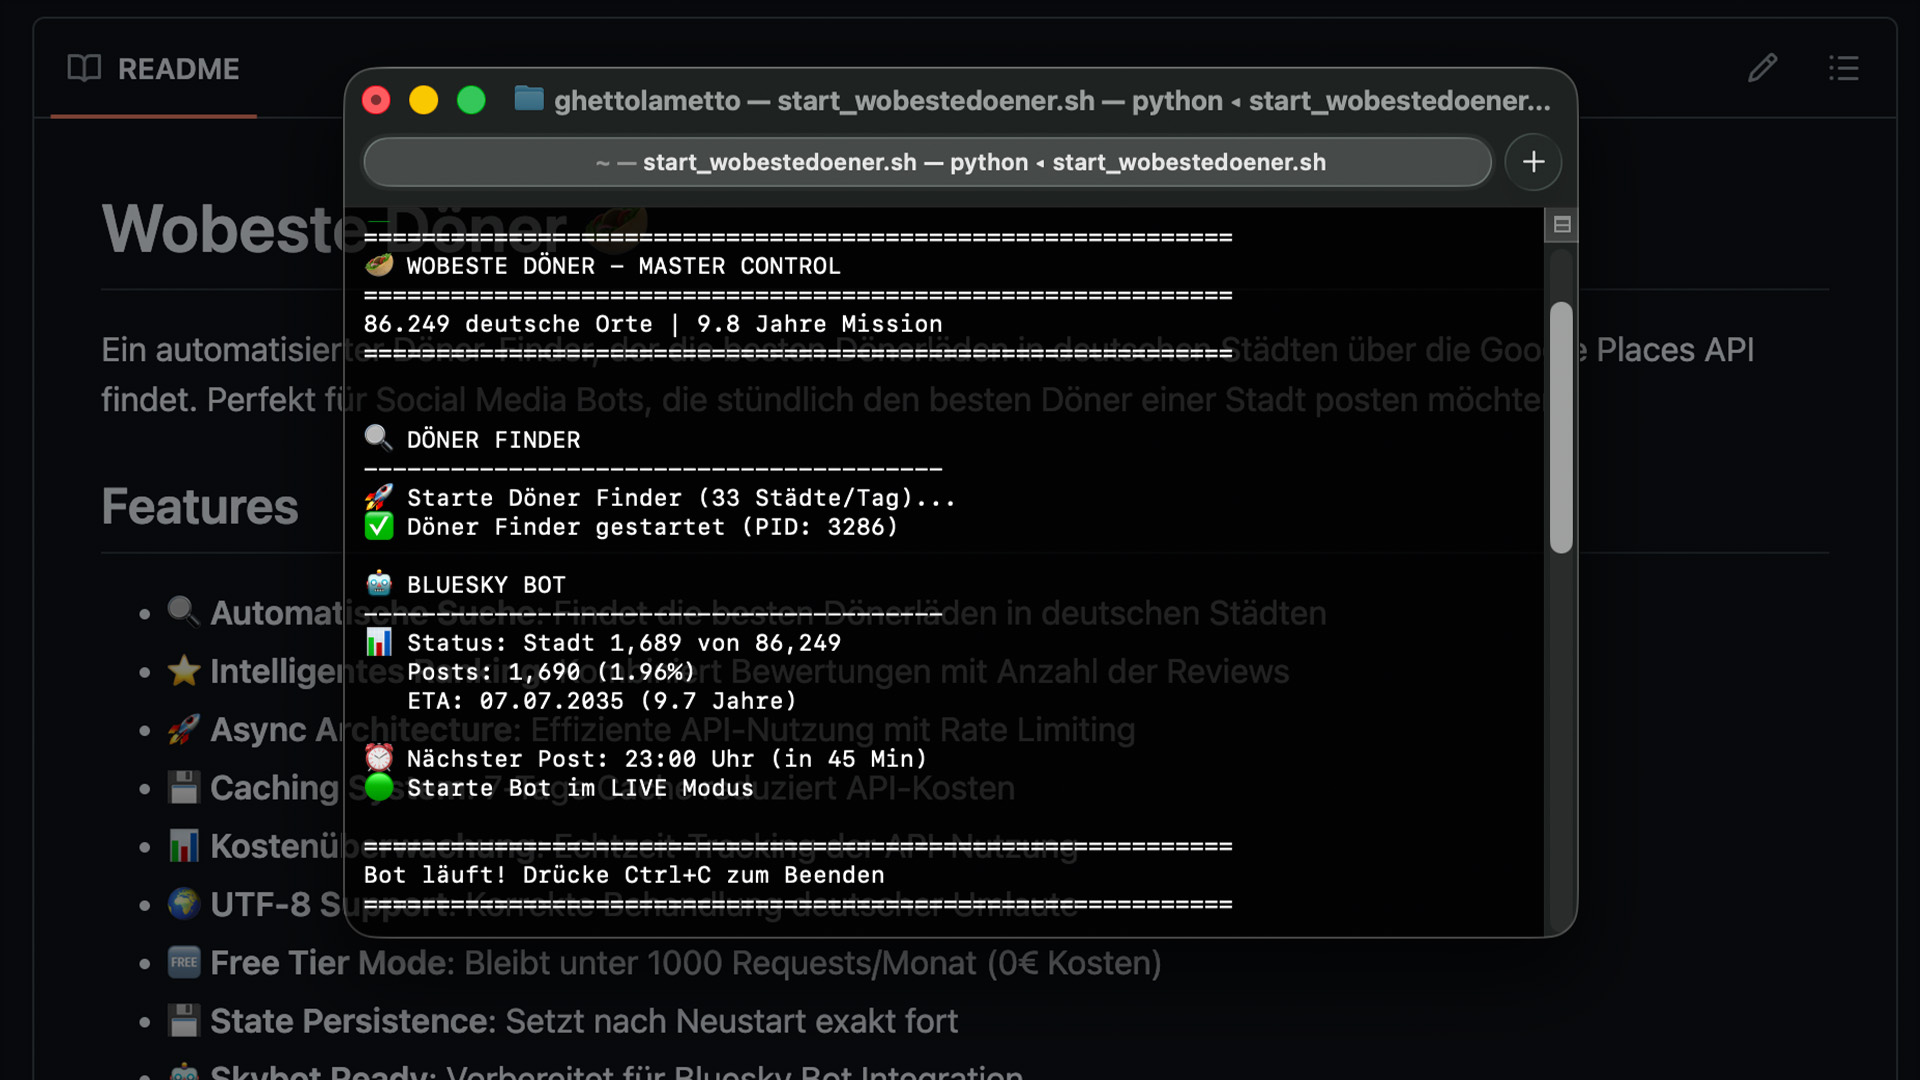Viewport: 1920px width, 1080px height.
Task: Add a new terminal tab
Action: pos(1533,162)
